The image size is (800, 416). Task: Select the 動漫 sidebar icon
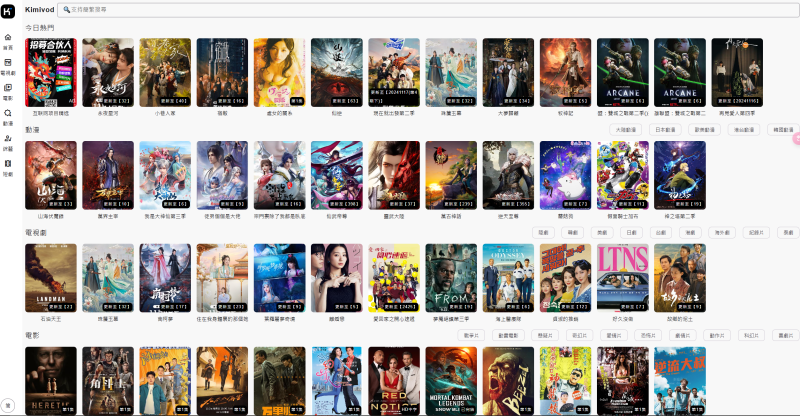8,117
